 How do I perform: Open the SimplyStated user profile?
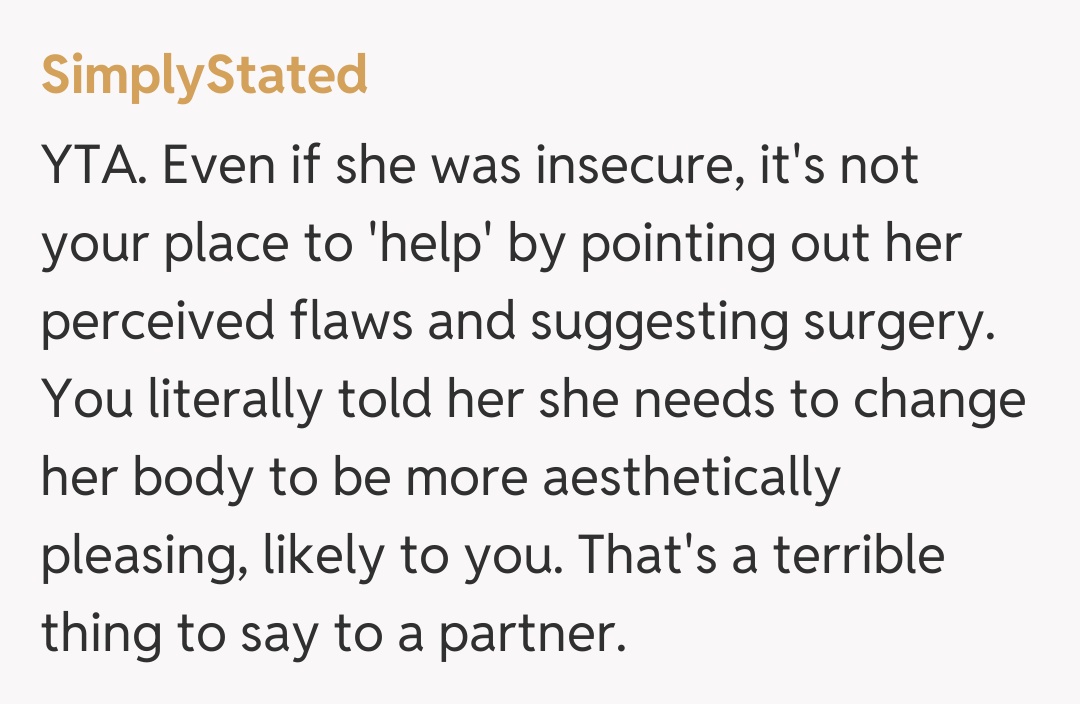pos(204,76)
